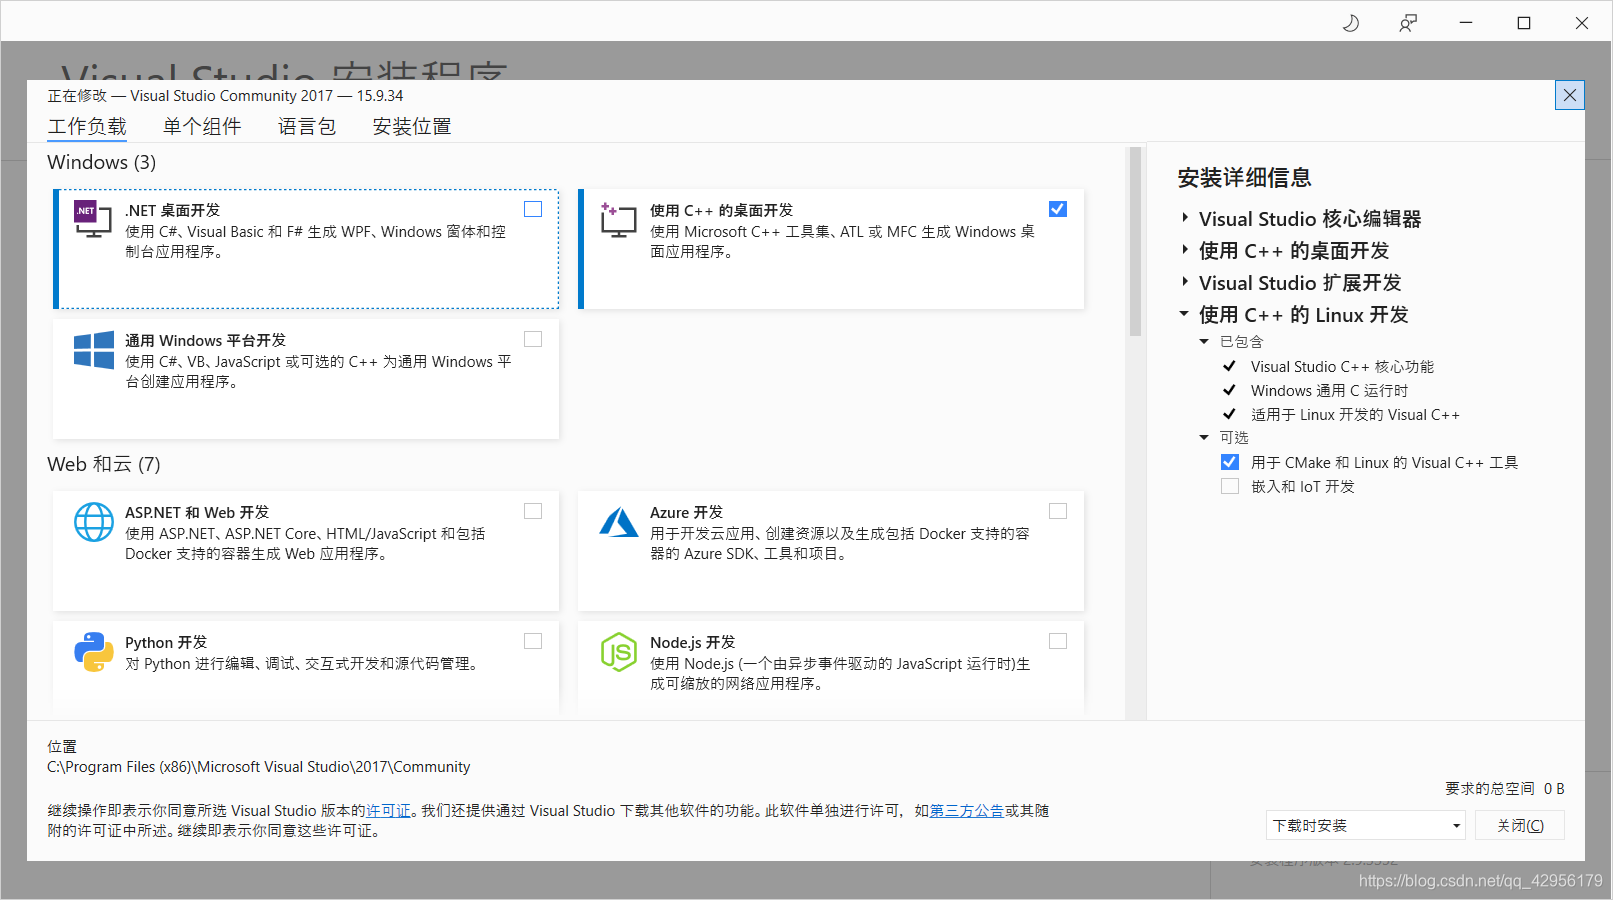This screenshot has width=1613, height=900.
Task: Expand 使用 C++ 的桌面开发 details node
Action: (1185, 250)
